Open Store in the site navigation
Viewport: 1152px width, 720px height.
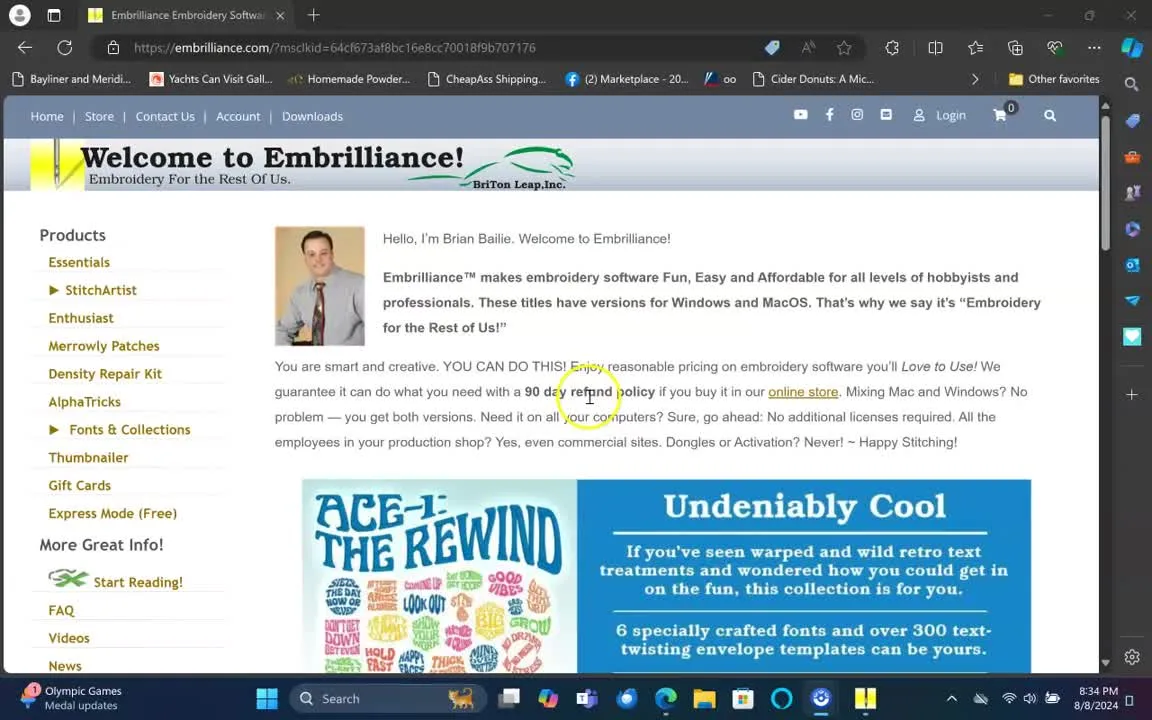tap(99, 116)
